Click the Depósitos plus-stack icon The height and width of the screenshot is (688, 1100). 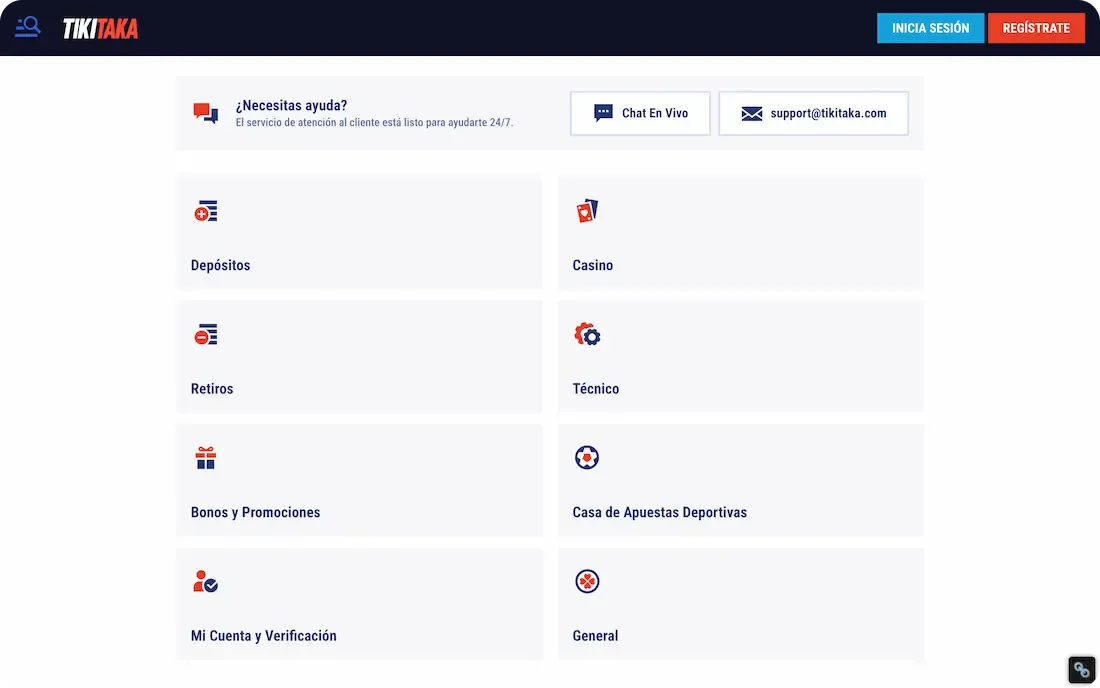205,212
